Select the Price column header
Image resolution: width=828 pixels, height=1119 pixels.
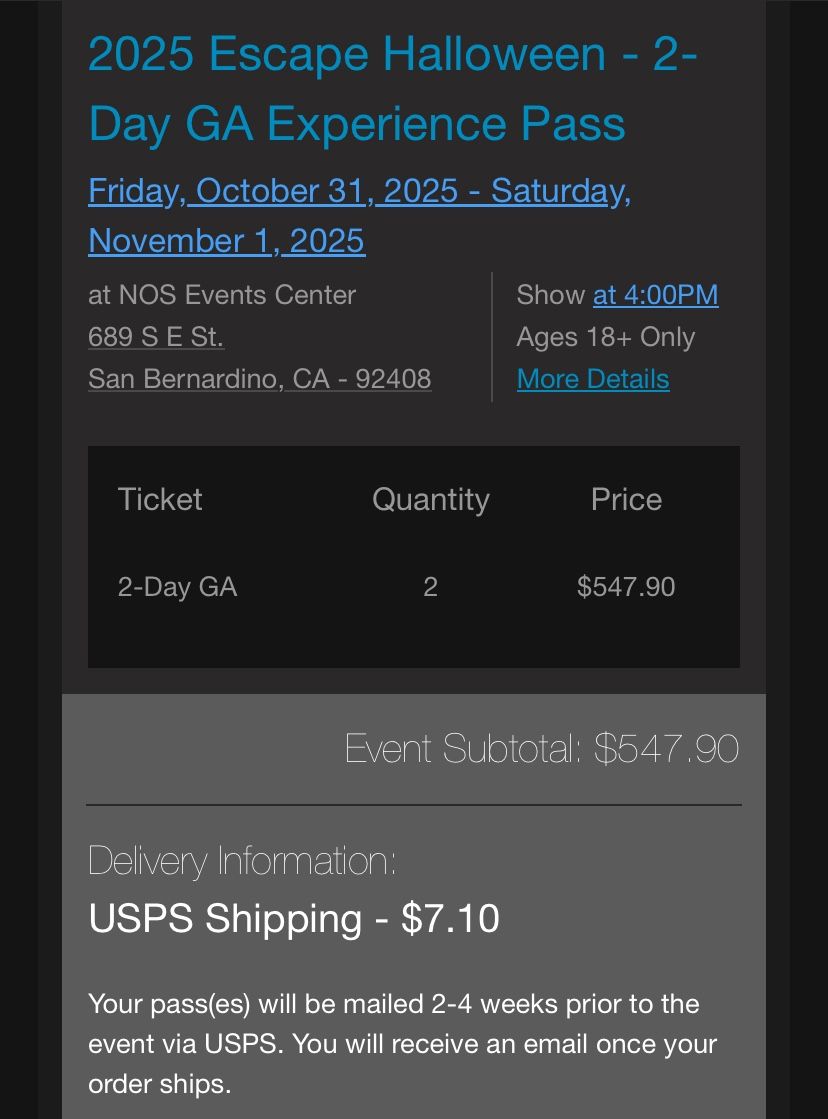tap(626, 499)
